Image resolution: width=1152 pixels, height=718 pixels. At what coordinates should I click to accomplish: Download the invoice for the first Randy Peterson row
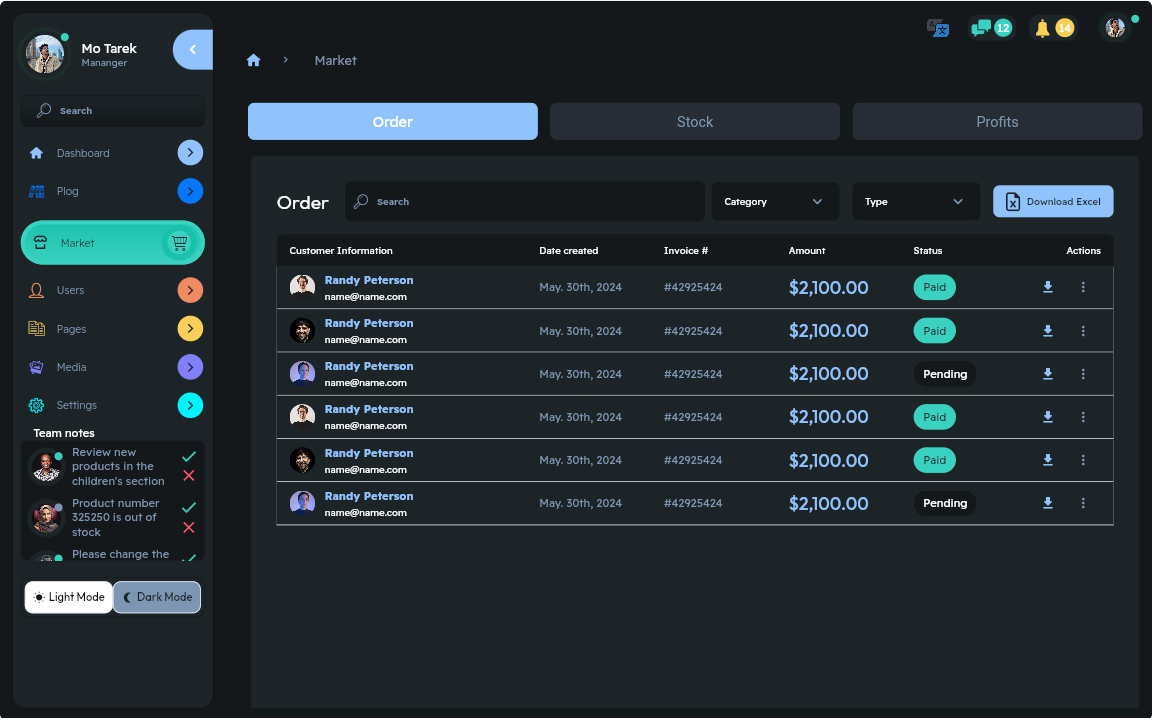click(x=1047, y=287)
